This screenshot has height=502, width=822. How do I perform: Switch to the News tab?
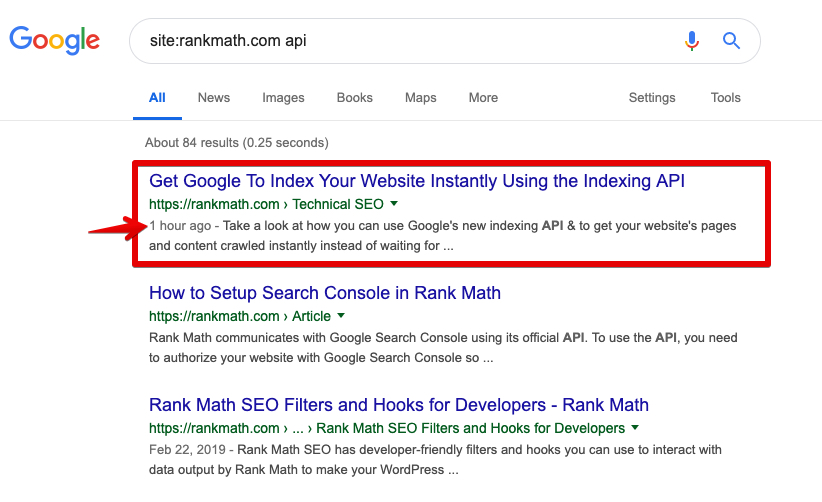(214, 97)
